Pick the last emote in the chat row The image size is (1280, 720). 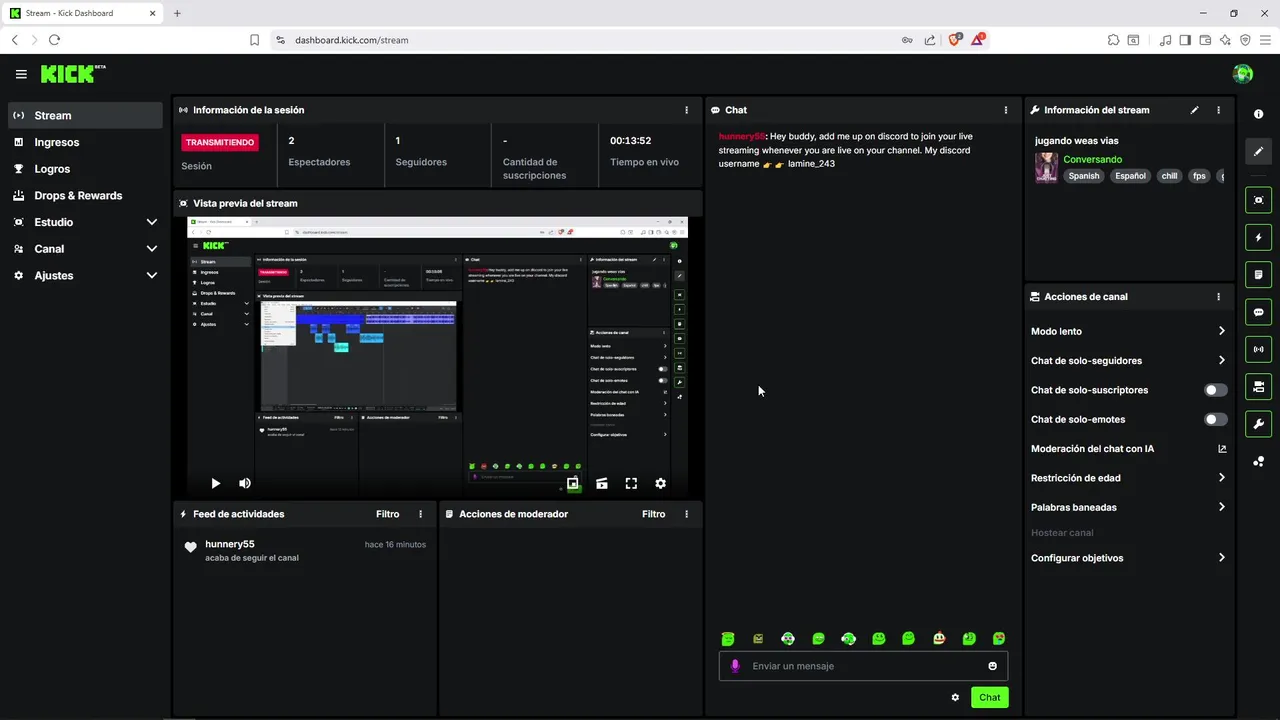(998, 639)
